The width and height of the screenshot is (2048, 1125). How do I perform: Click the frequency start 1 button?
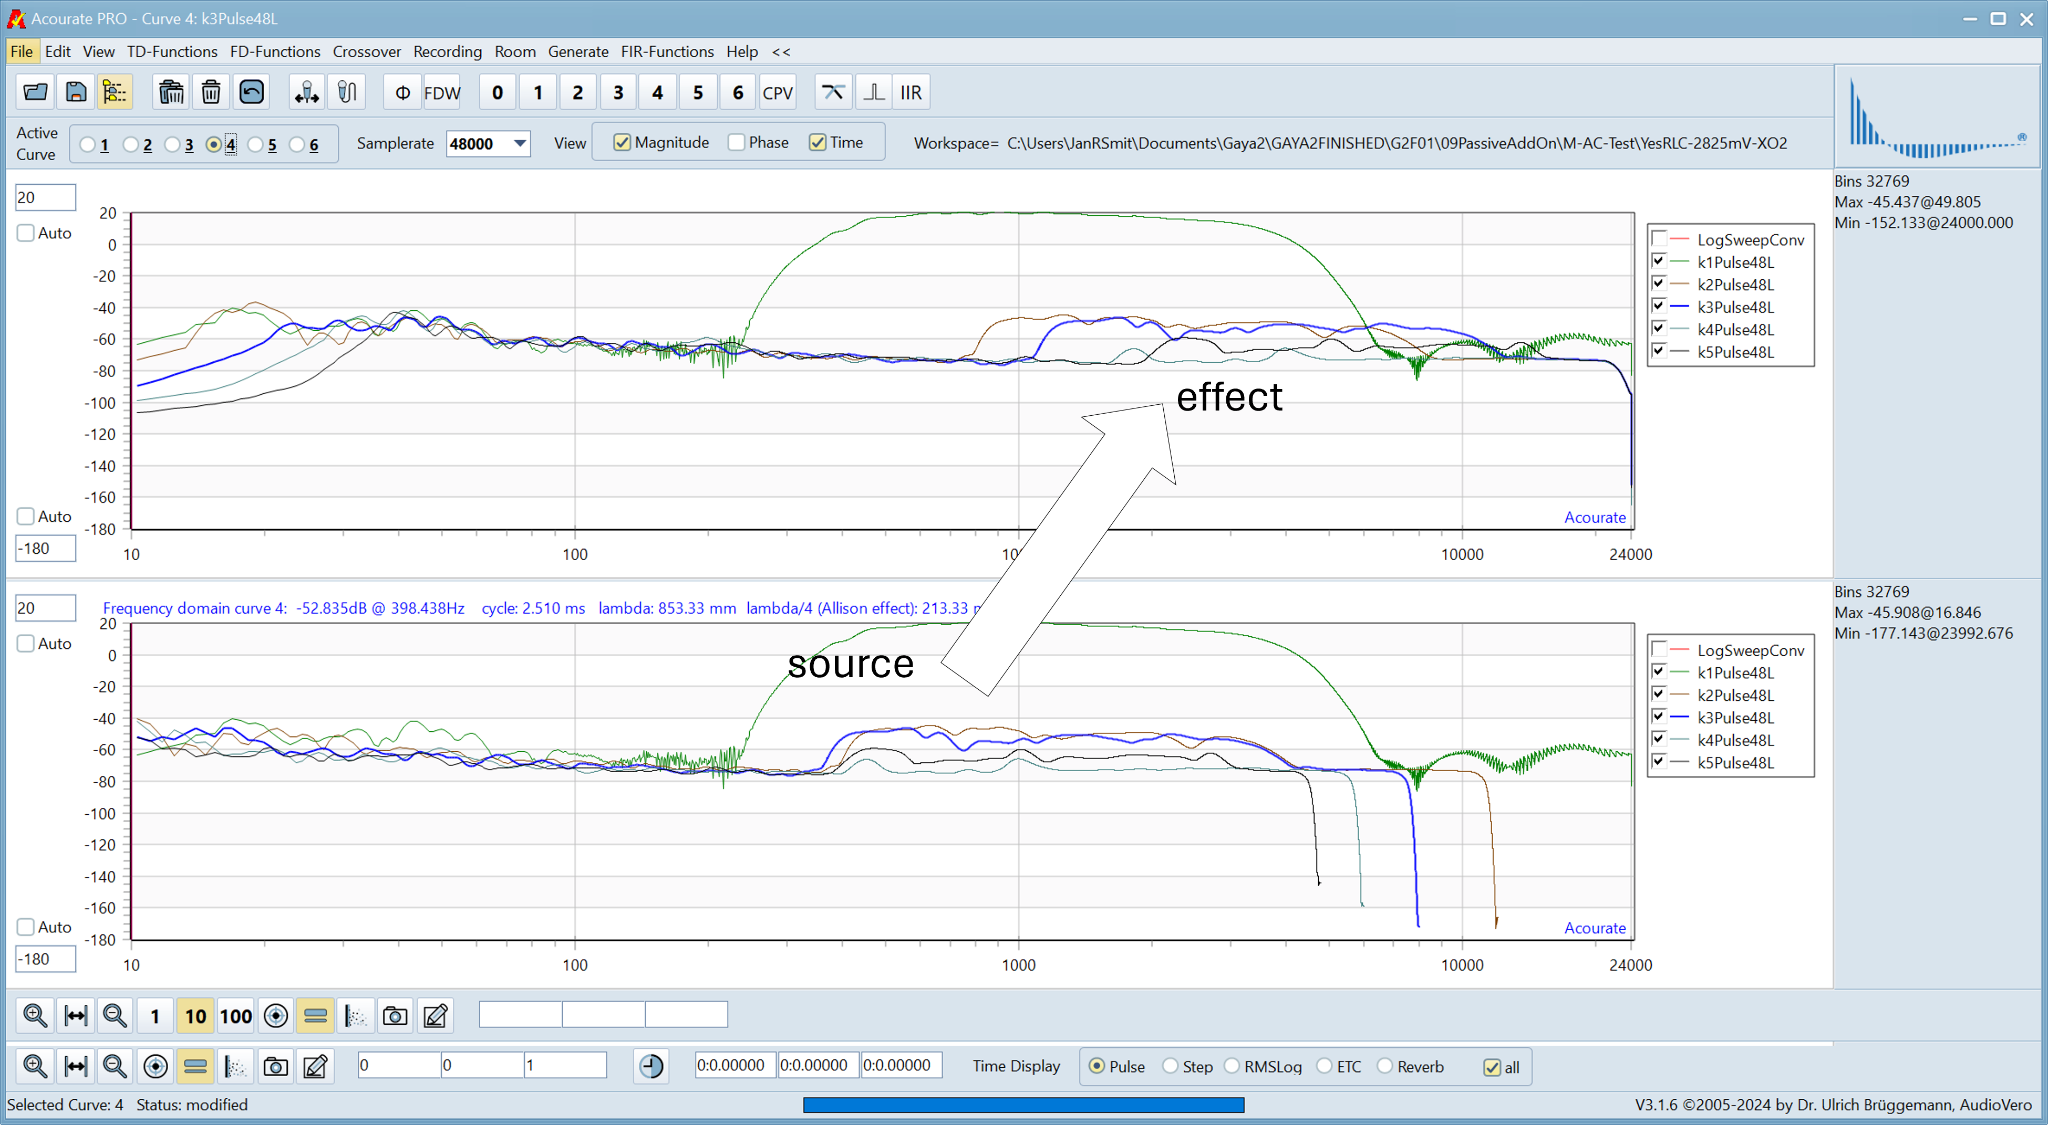coord(155,1016)
